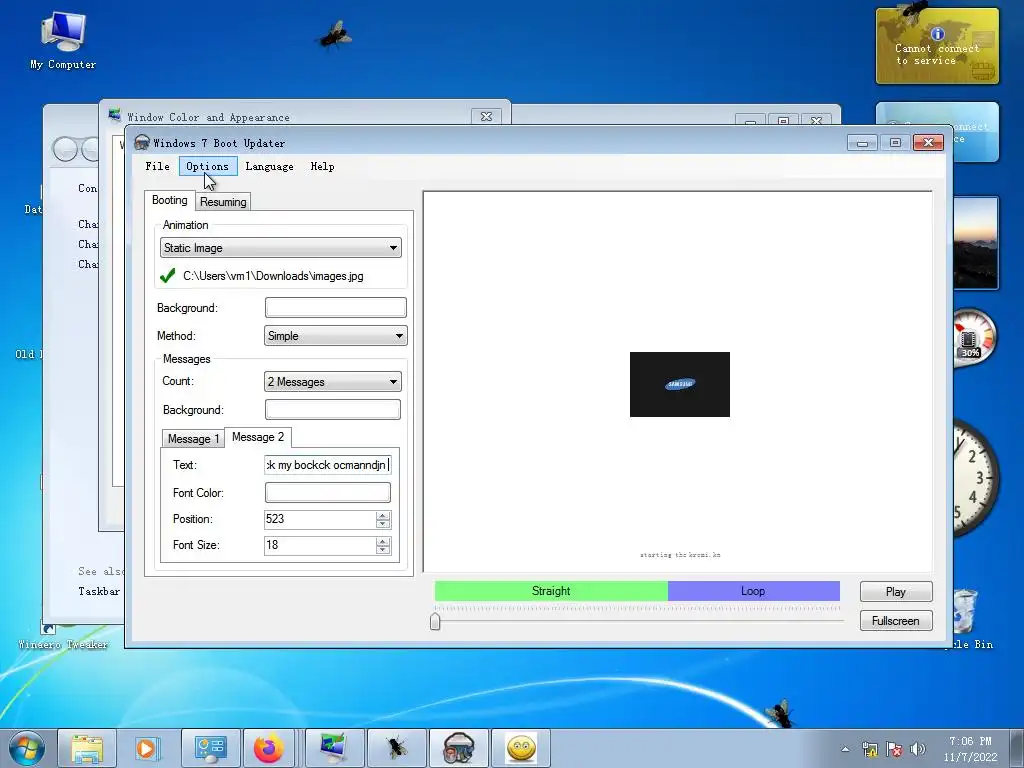Click the Samsung logo preview image
Viewport: 1024px width, 768px height.
[x=680, y=385]
